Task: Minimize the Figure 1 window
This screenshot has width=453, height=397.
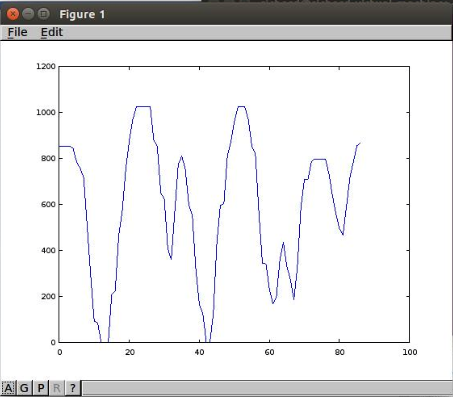Action: click(x=28, y=14)
